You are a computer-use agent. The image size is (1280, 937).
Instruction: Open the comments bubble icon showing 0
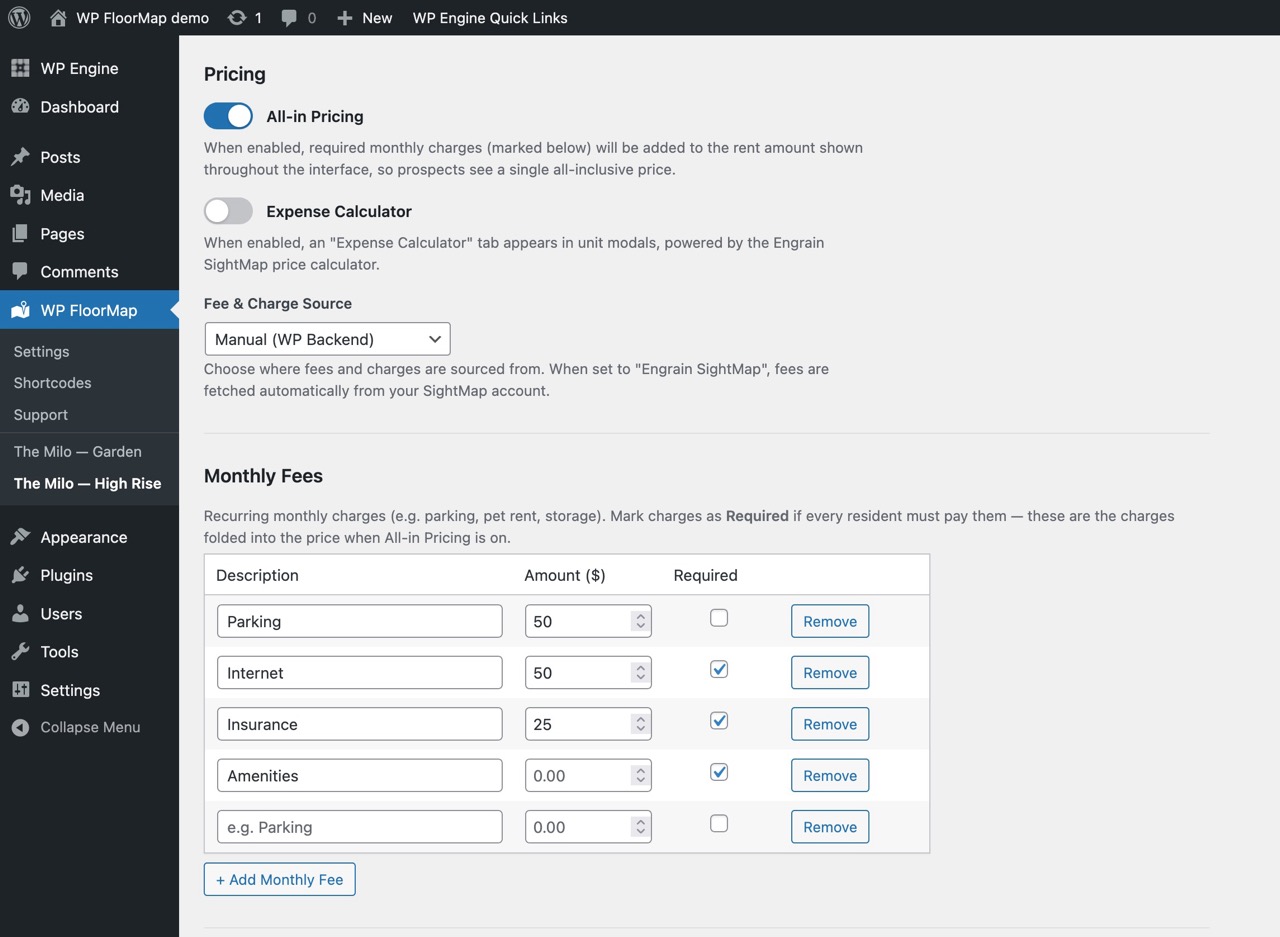tap(290, 17)
